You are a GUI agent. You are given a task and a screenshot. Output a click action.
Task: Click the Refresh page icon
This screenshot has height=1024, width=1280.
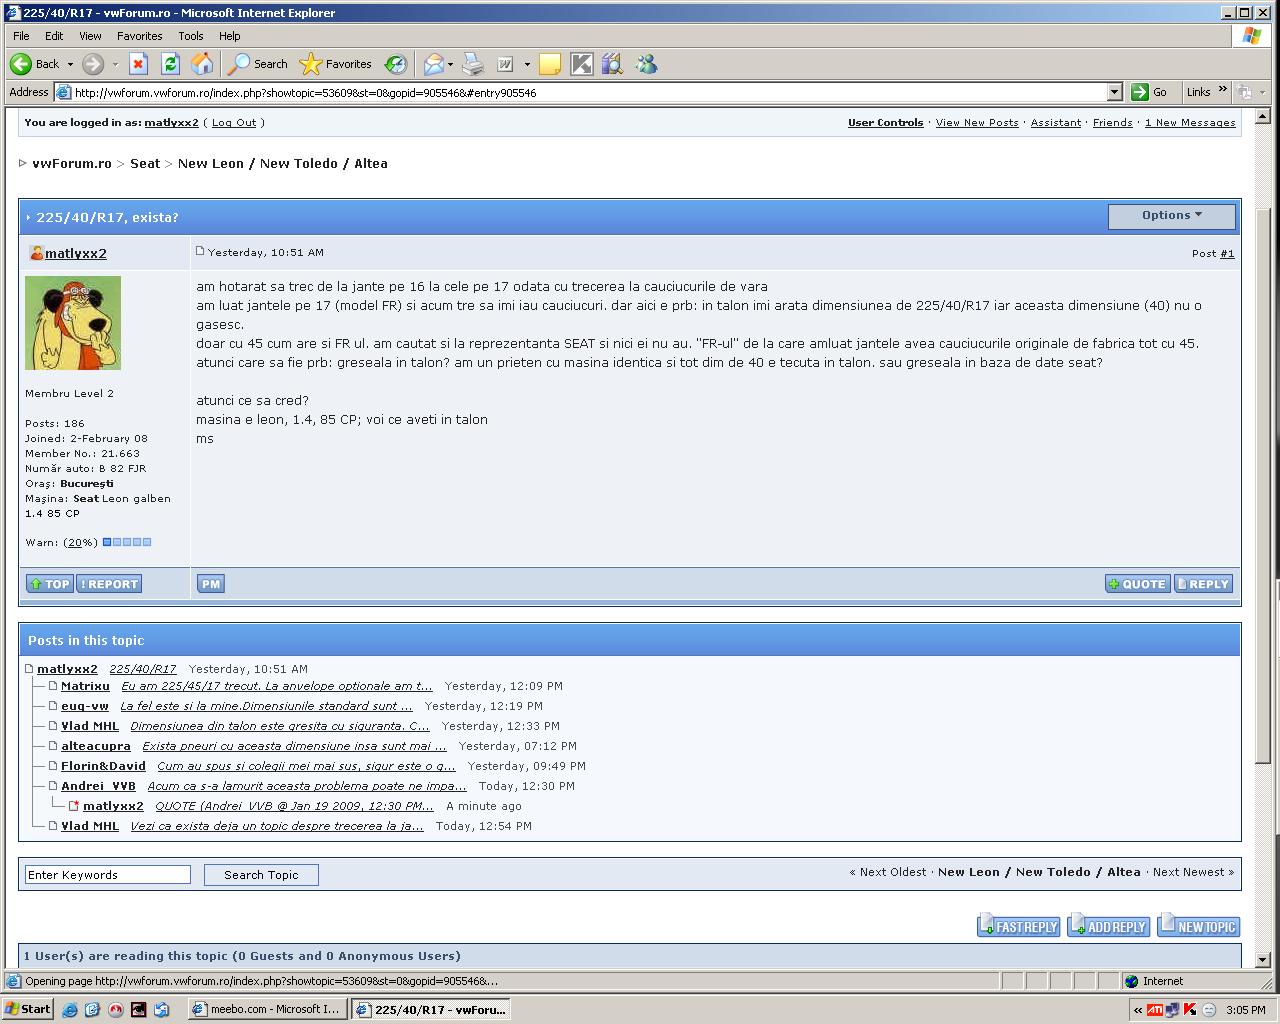coord(170,64)
